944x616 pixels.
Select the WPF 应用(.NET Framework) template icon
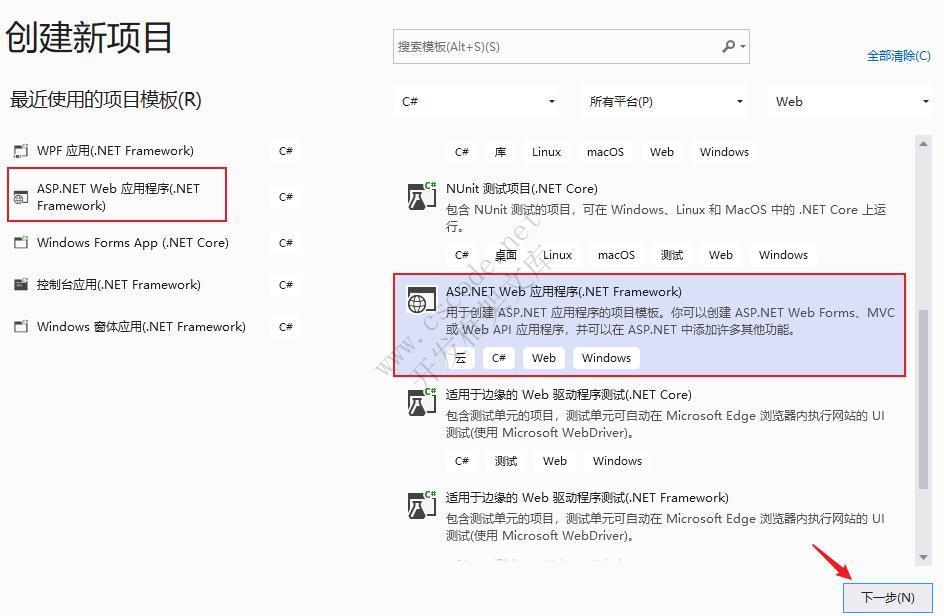click(x=19, y=151)
